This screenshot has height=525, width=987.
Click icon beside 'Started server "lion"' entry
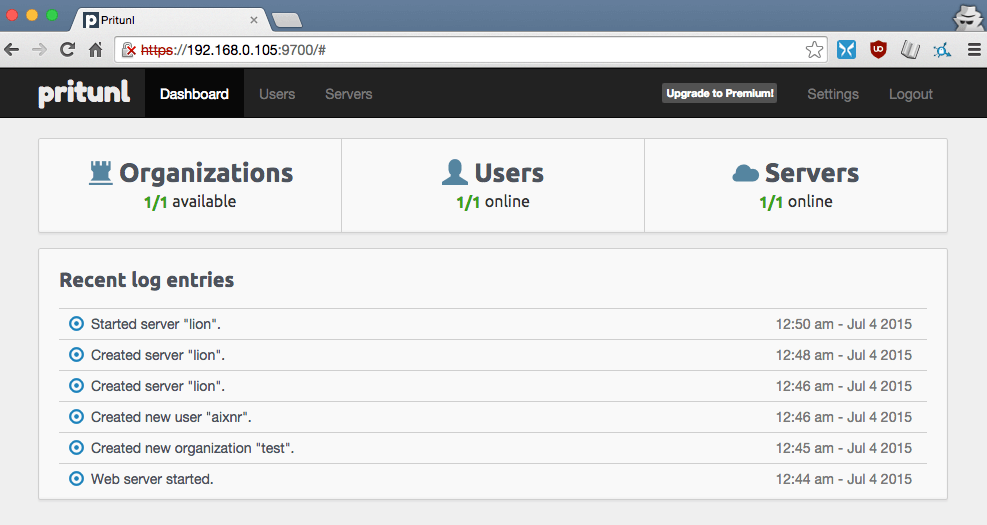(76, 324)
